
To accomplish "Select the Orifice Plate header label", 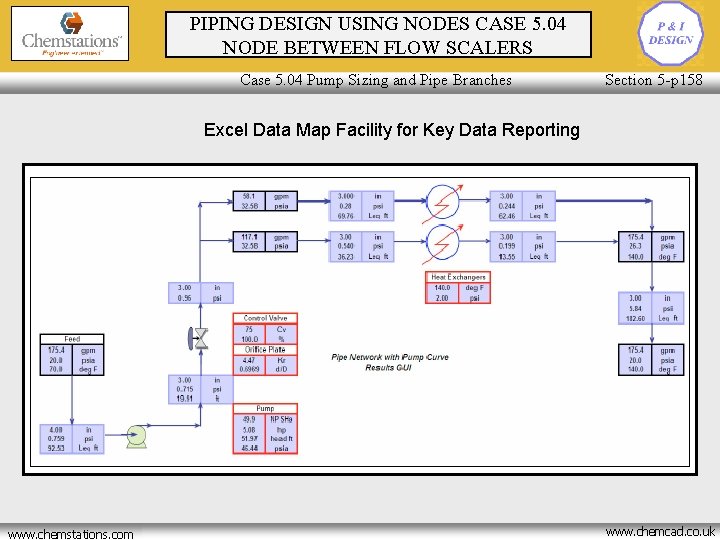I will pos(265,349).
